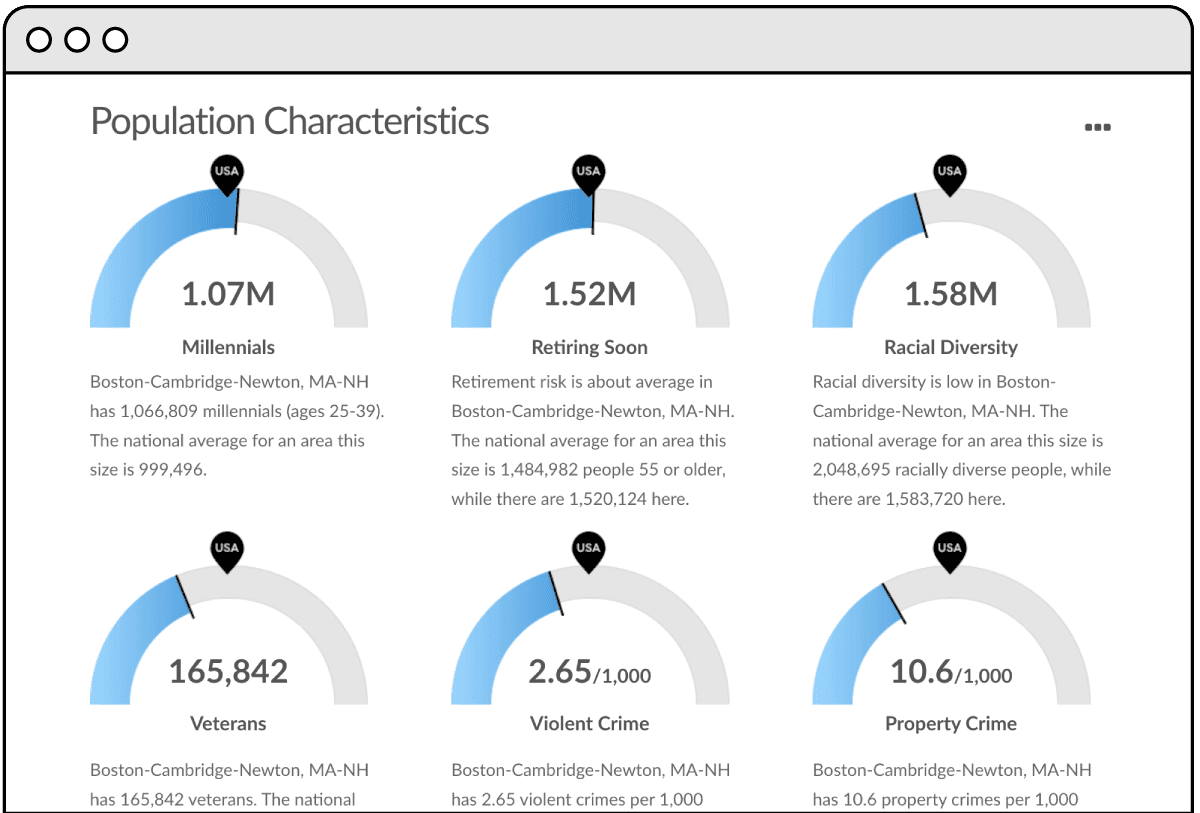Select the Millennials 1.07M gauge value
The width and height of the screenshot is (1200, 813).
click(x=228, y=294)
